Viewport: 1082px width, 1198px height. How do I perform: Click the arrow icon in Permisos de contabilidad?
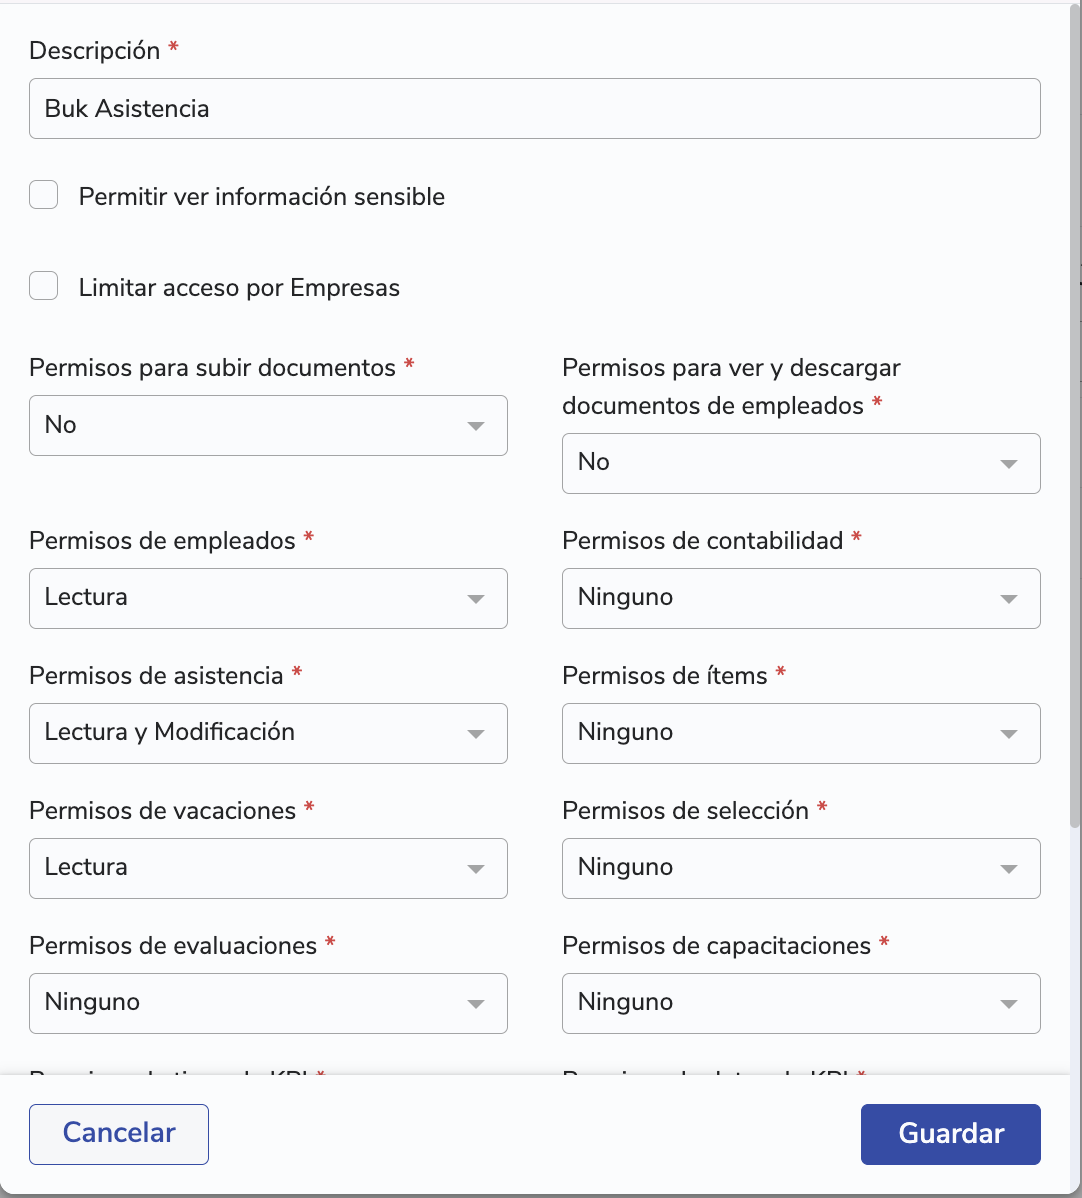pos(1009,599)
